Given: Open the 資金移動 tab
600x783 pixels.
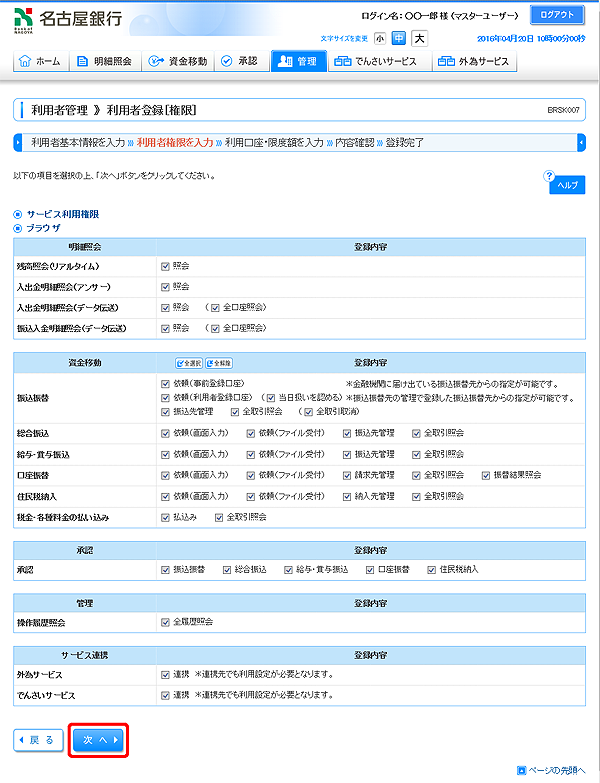Looking at the screenshot, I should click(x=178, y=61).
